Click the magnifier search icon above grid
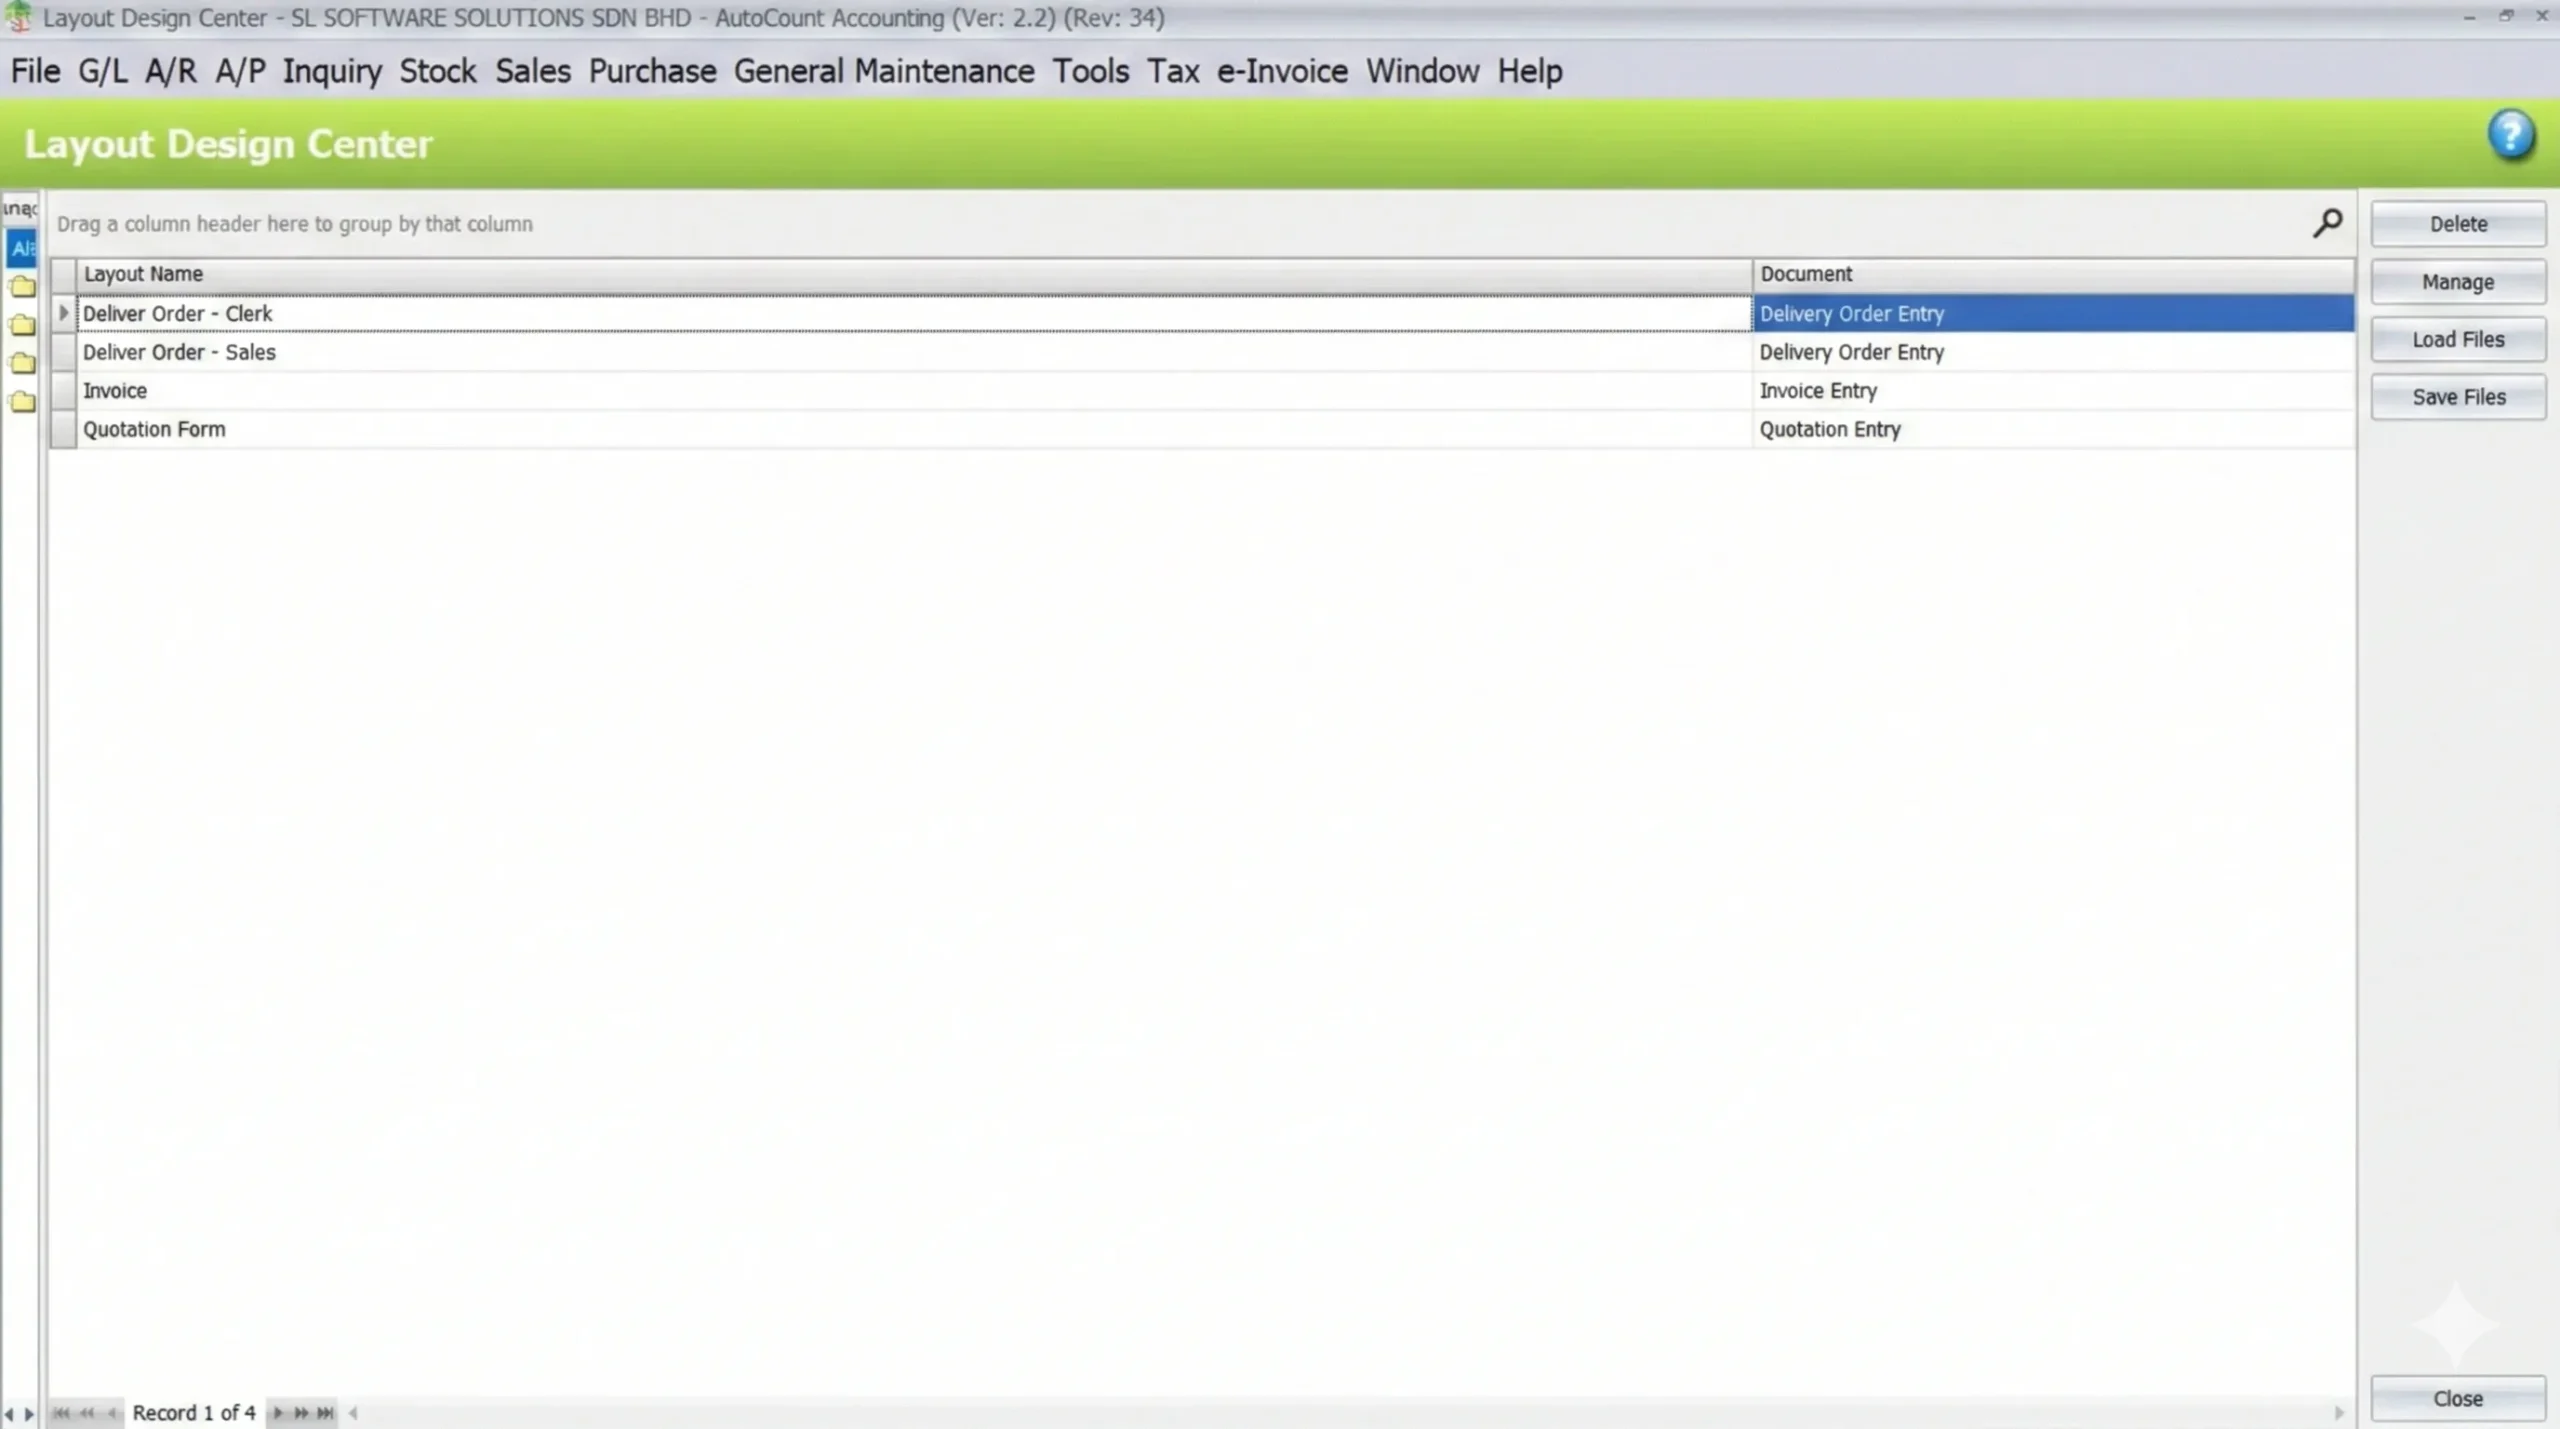The width and height of the screenshot is (2560, 1429). click(x=2327, y=223)
